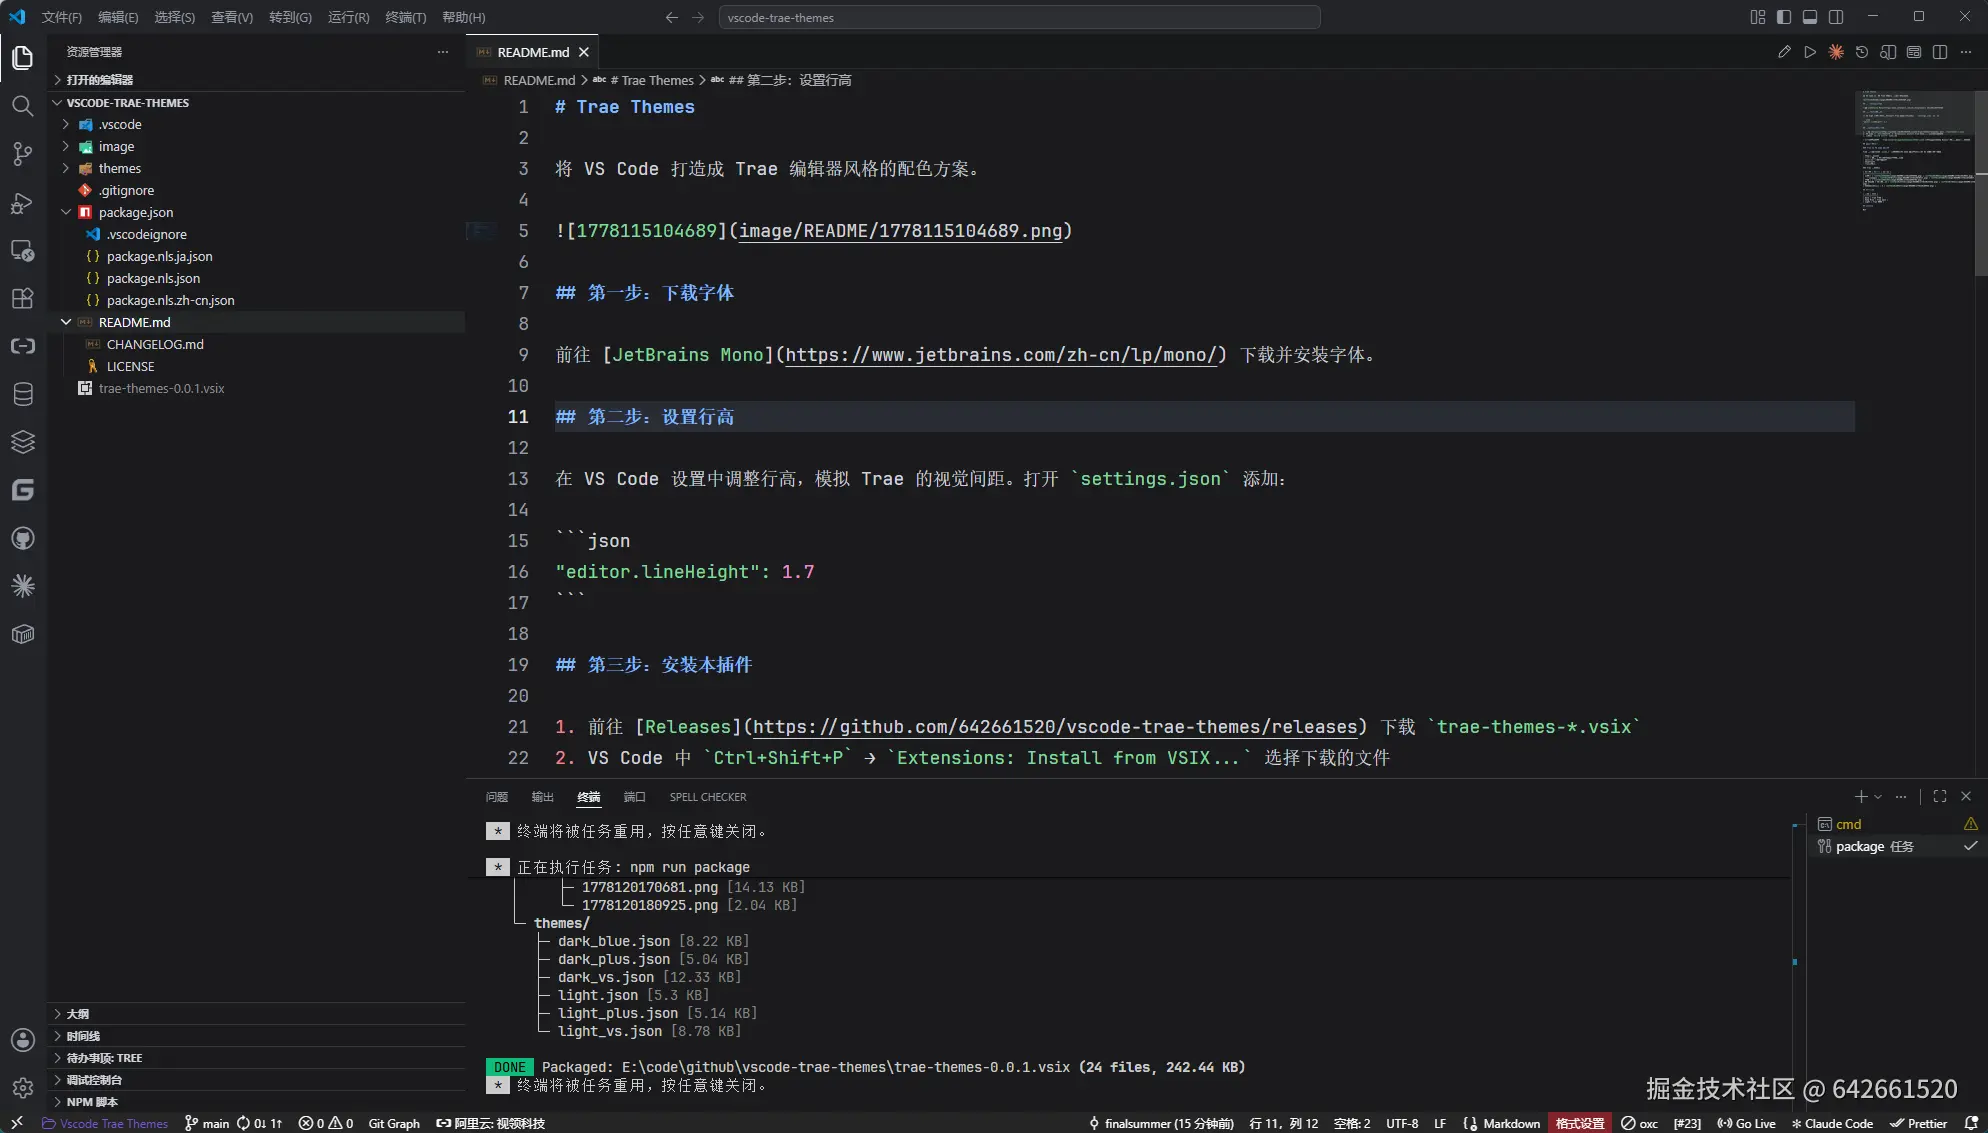Viewport: 1988px width, 1133px height.
Task: Open Explorer more actions ellipsis
Action: pos(443,52)
